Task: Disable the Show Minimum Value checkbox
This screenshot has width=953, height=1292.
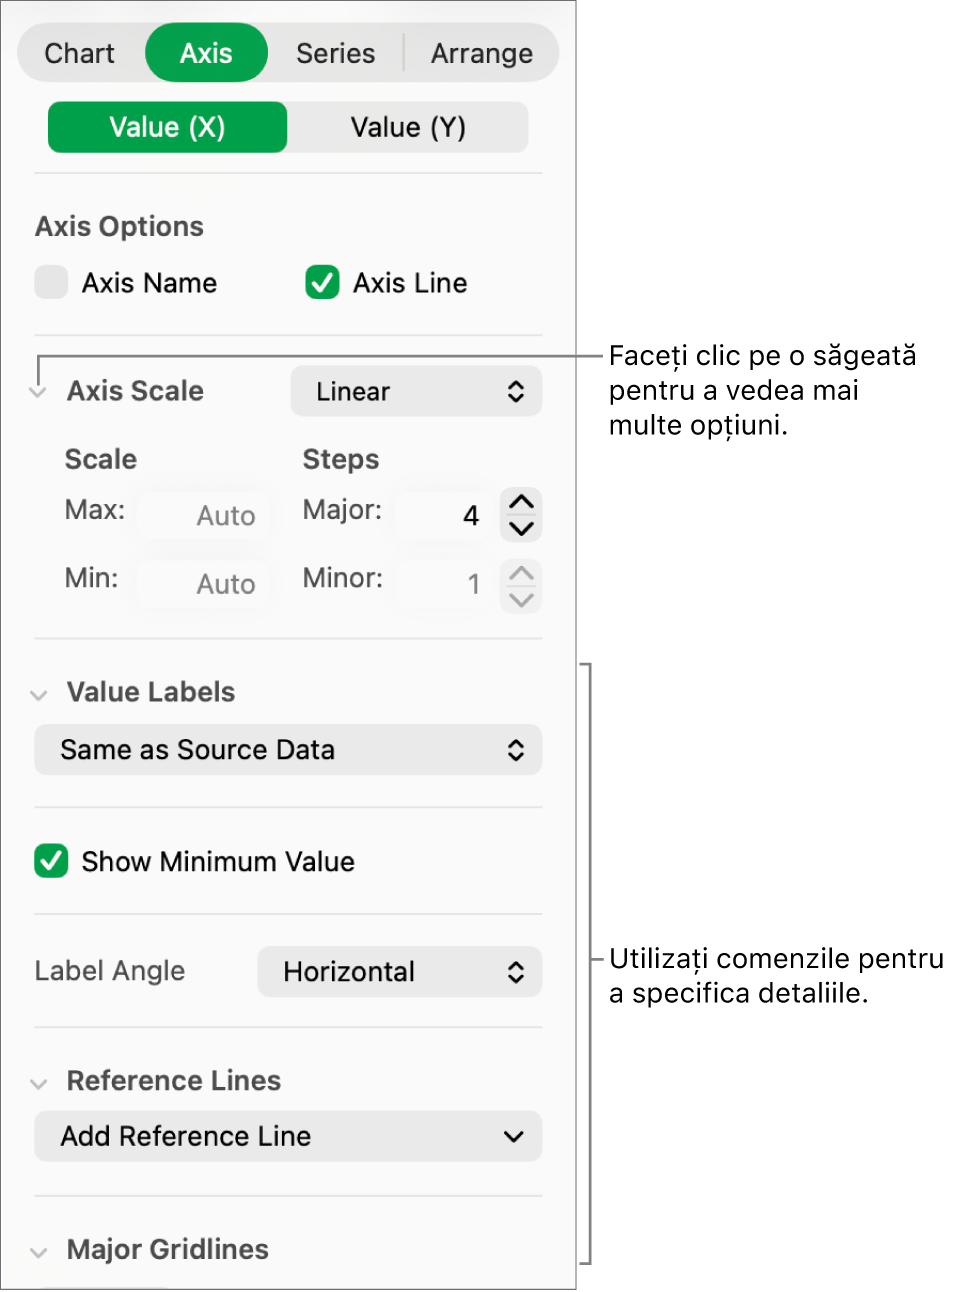Action: point(51,861)
